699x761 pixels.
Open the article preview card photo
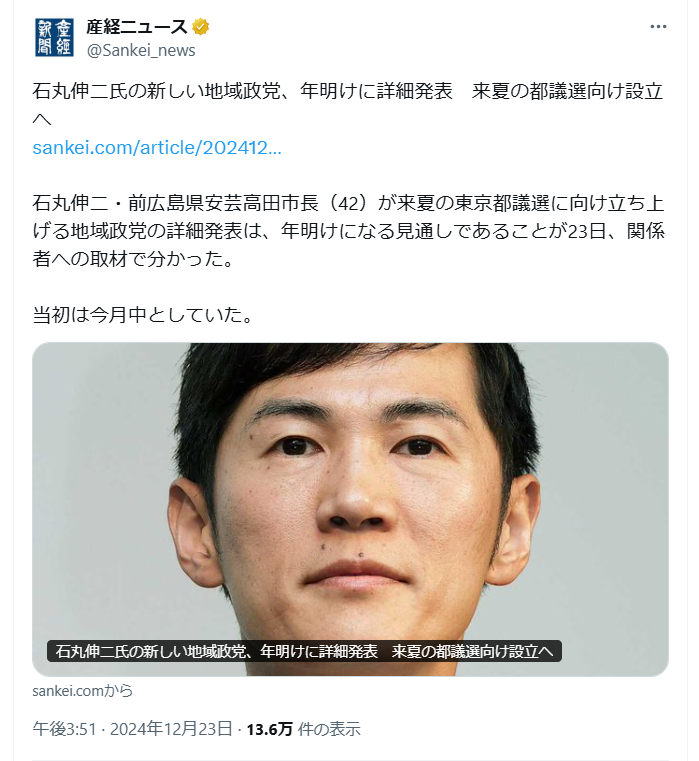coord(350,509)
